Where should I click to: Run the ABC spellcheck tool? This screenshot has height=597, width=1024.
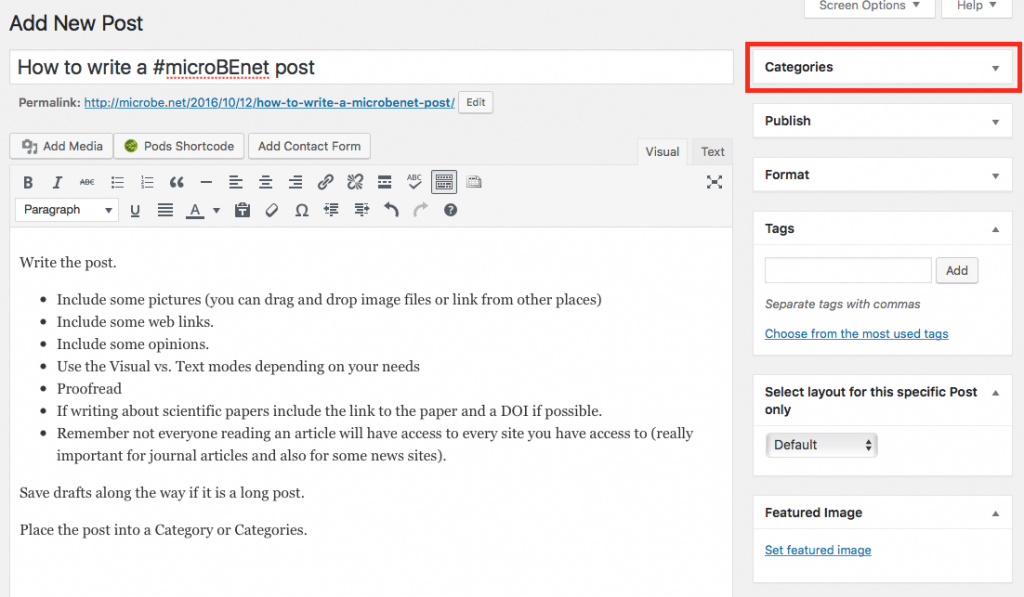tap(414, 182)
